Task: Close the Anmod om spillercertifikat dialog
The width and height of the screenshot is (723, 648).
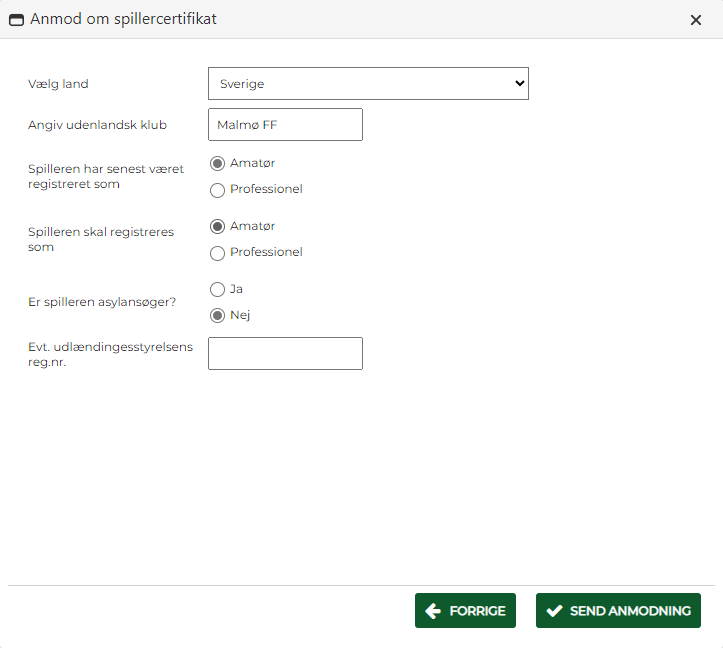Action: (696, 20)
